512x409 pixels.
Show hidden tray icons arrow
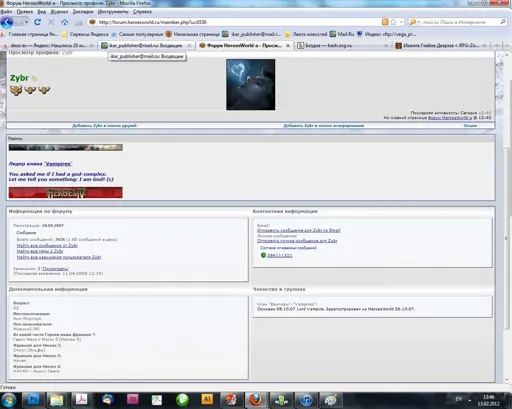(x=470, y=399)
